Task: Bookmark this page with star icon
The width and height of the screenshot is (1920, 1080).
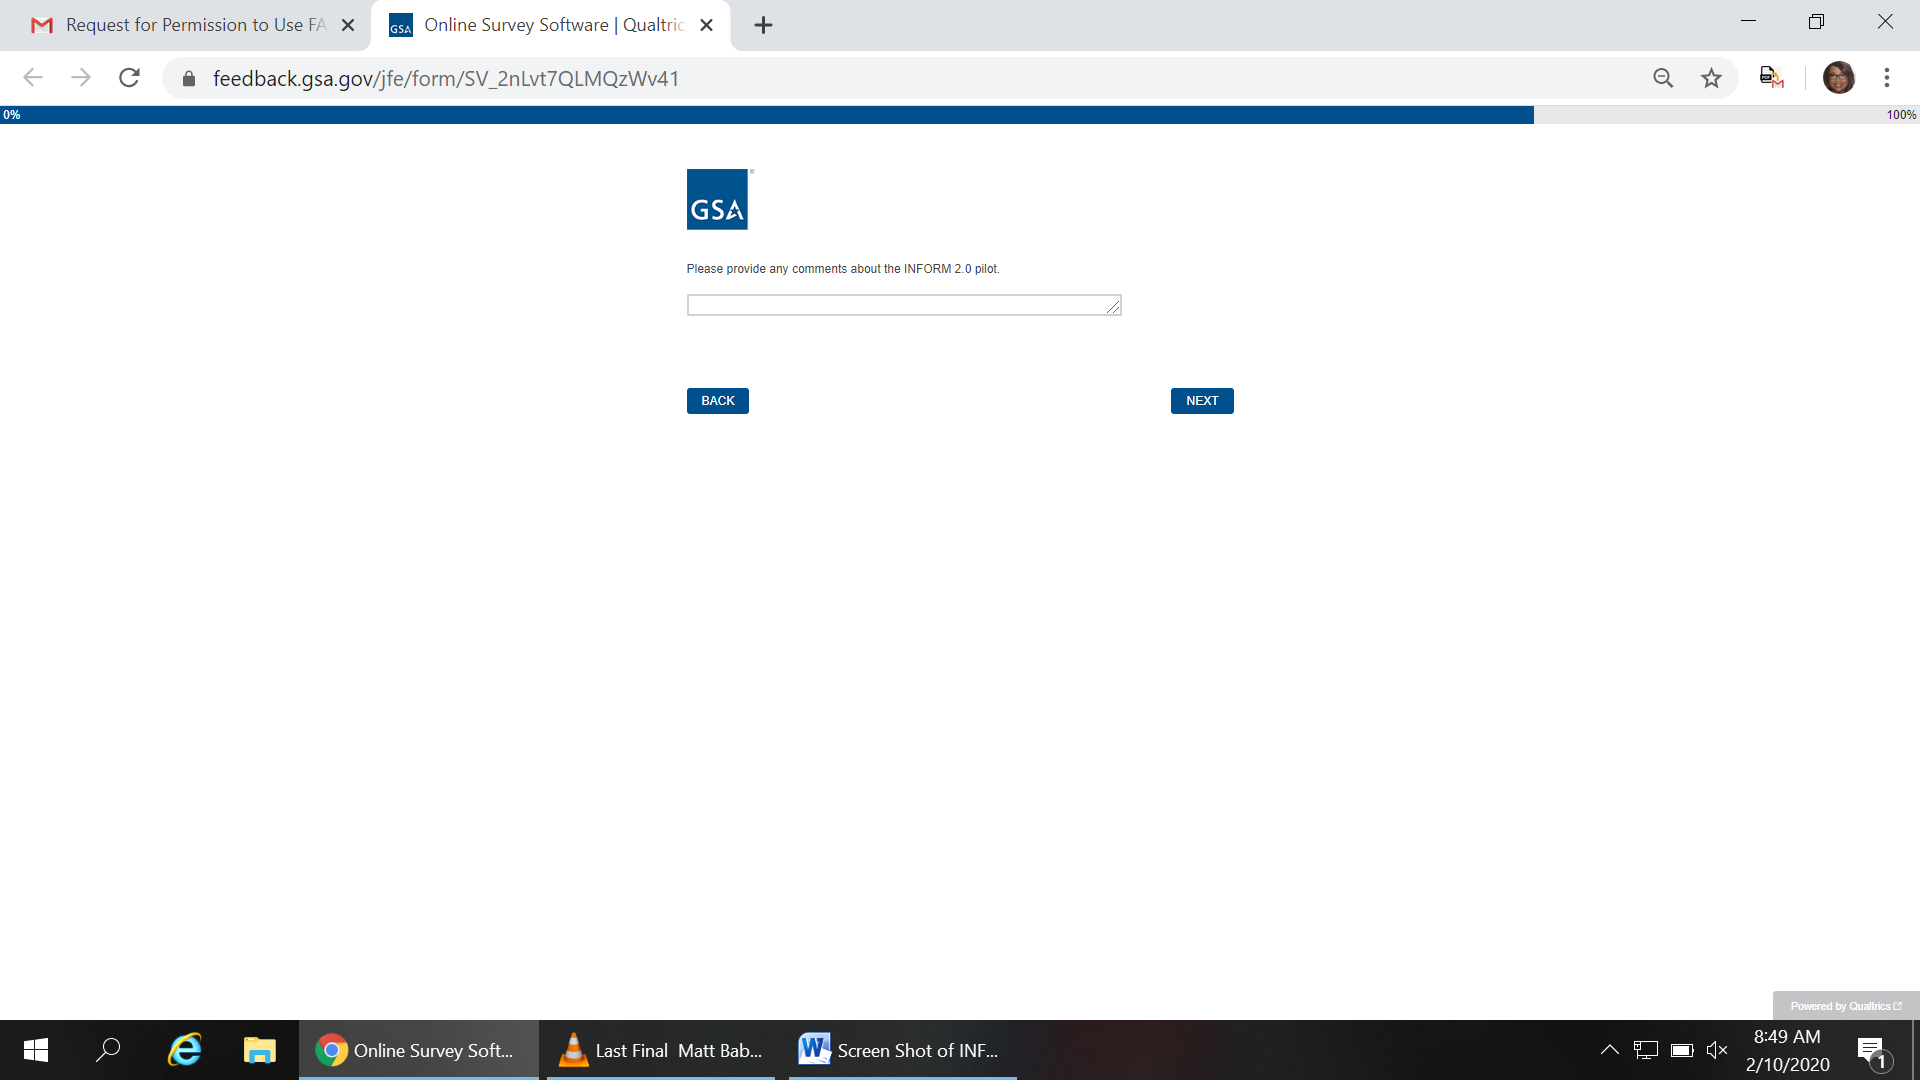Action: [x=1711, y=78]
